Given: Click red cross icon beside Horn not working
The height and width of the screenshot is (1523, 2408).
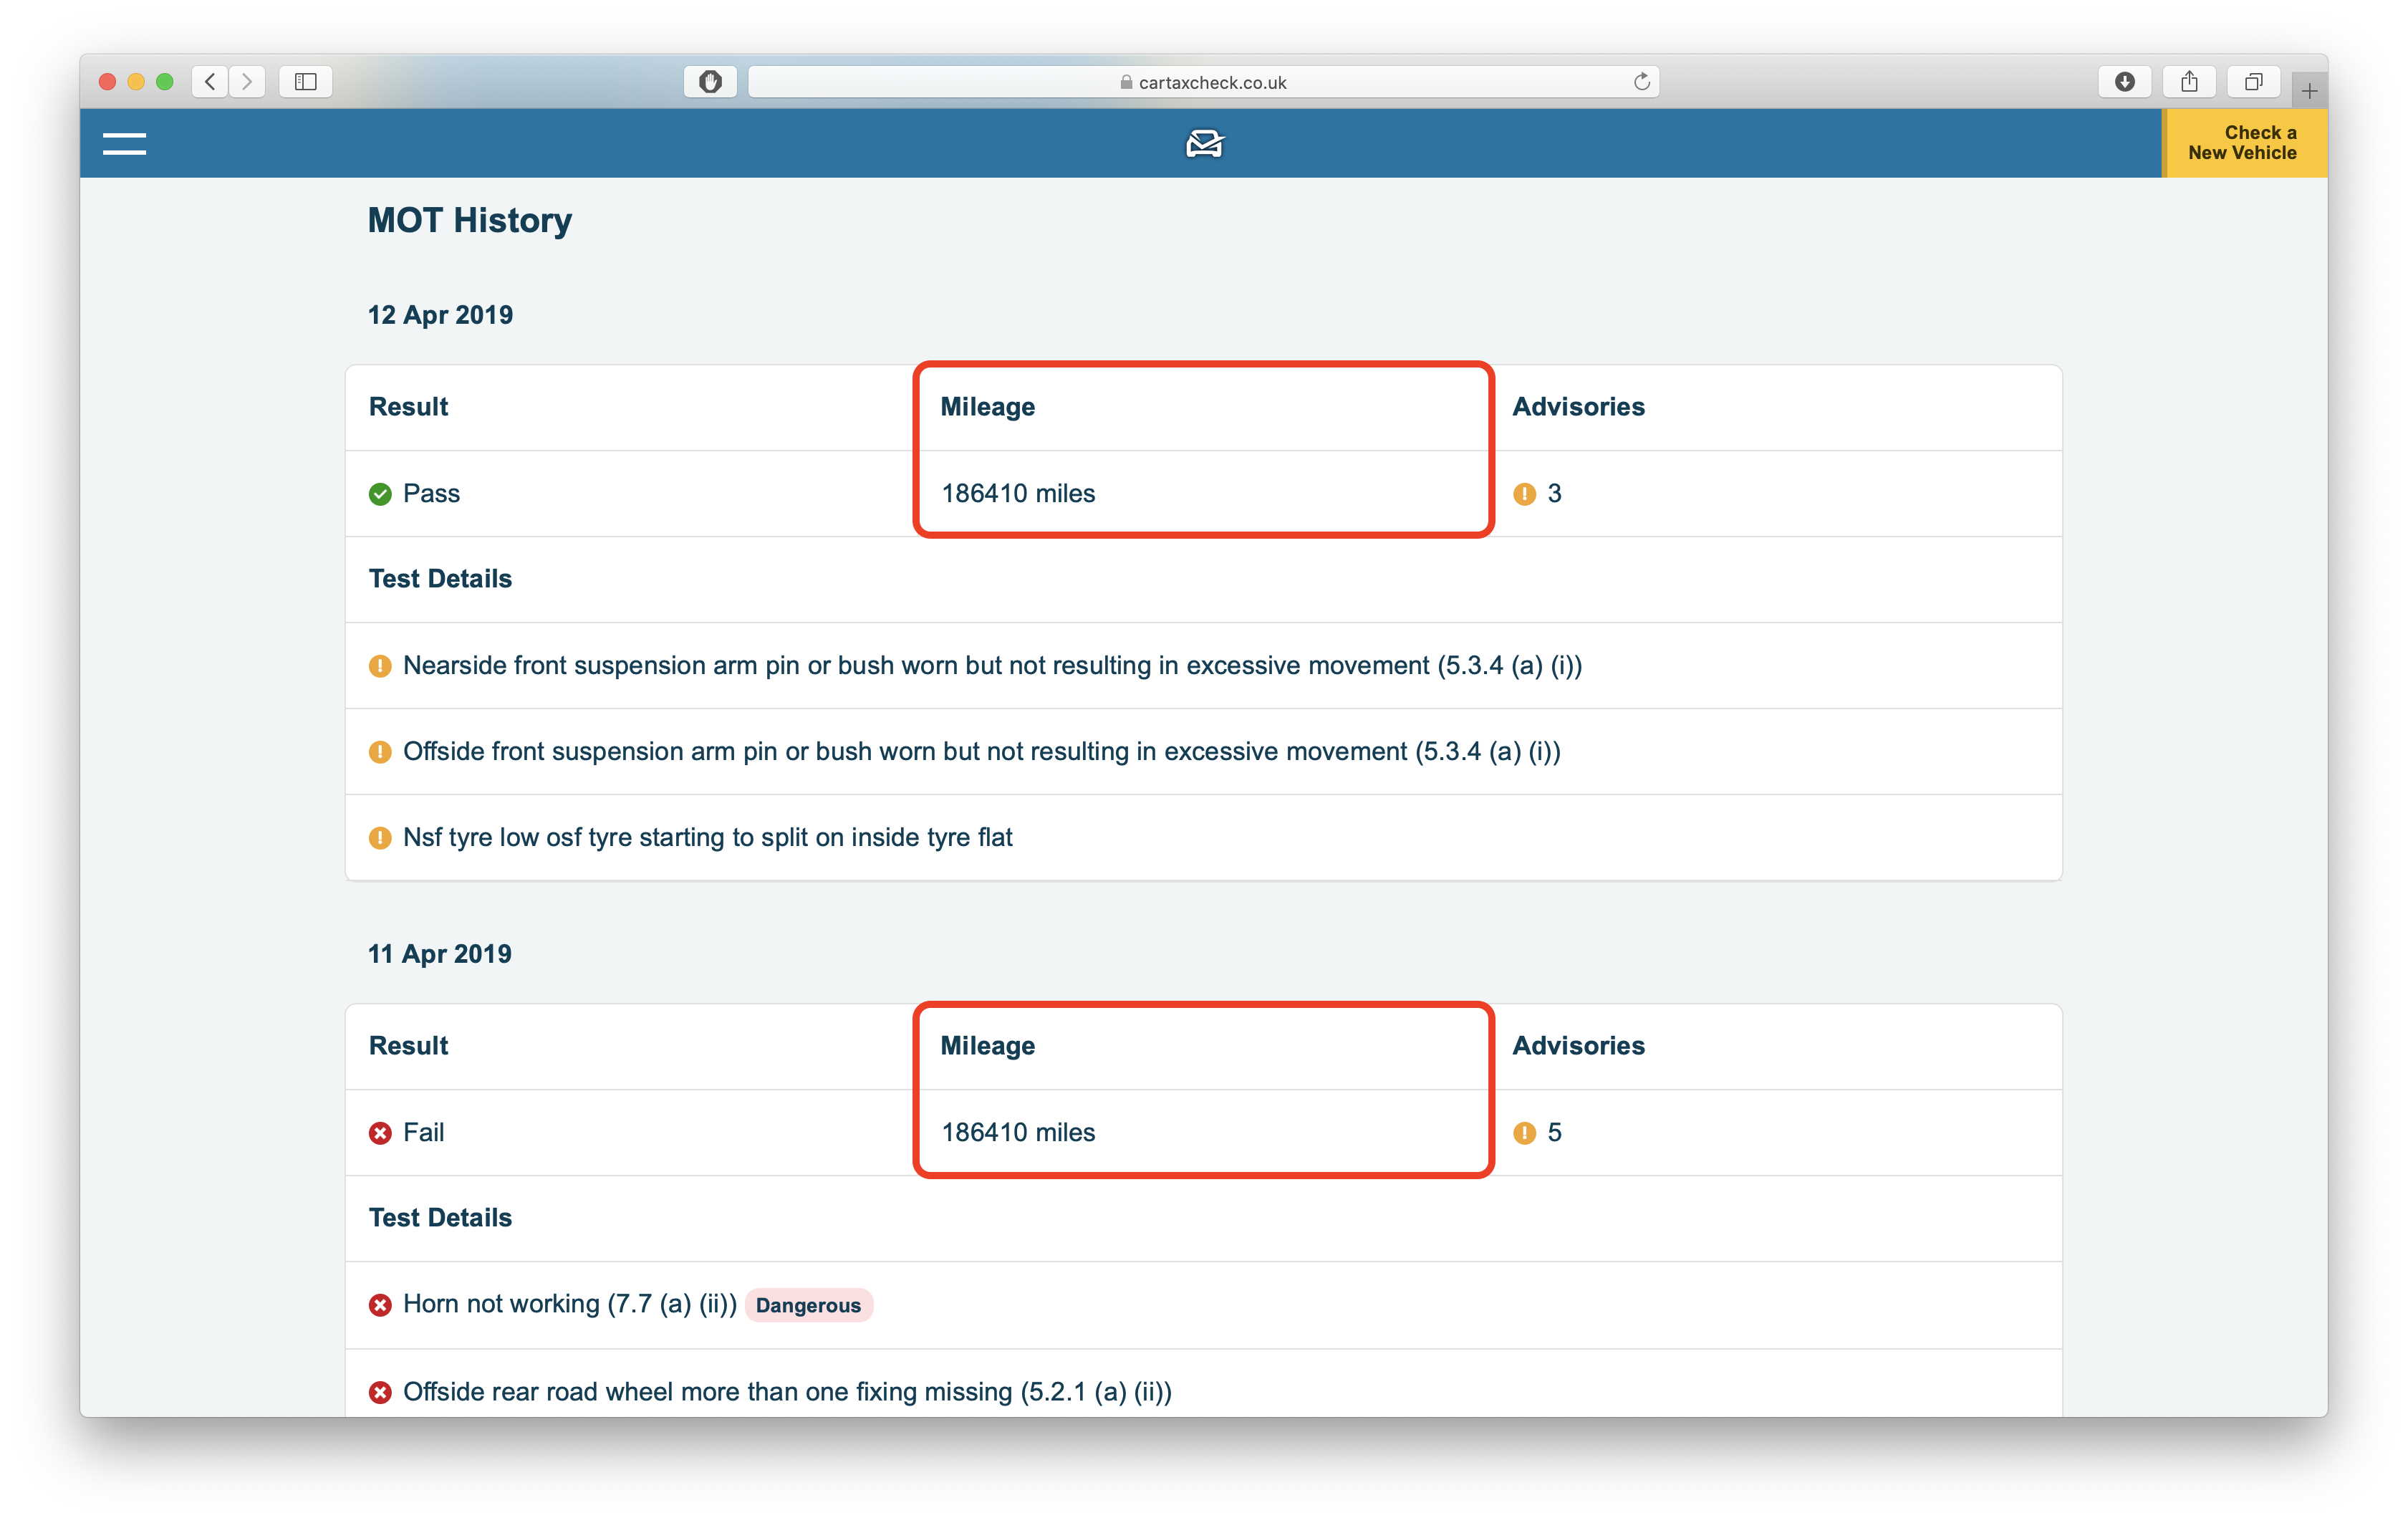Looking at the screenshot, I should click(x=380, y=1305).
